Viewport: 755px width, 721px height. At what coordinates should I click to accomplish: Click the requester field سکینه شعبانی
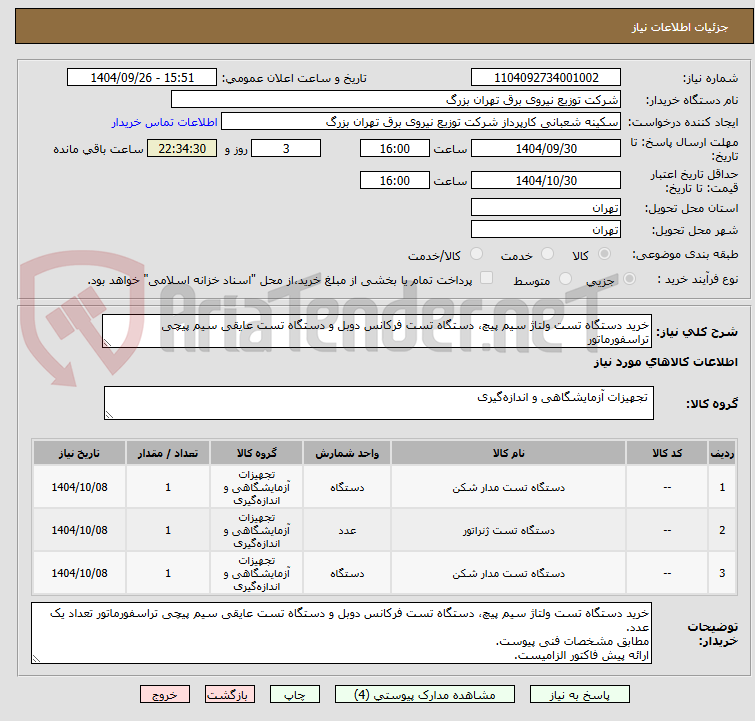coord(421,122)
